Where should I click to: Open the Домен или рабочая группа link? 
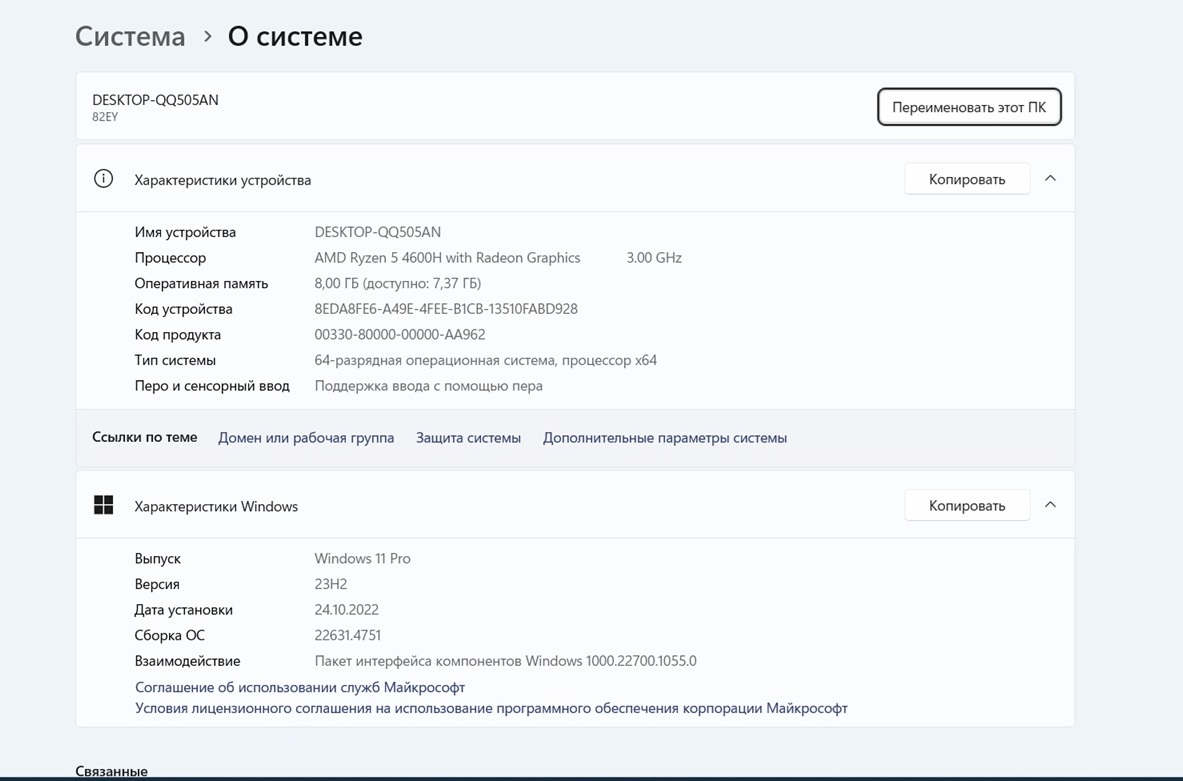306,438
